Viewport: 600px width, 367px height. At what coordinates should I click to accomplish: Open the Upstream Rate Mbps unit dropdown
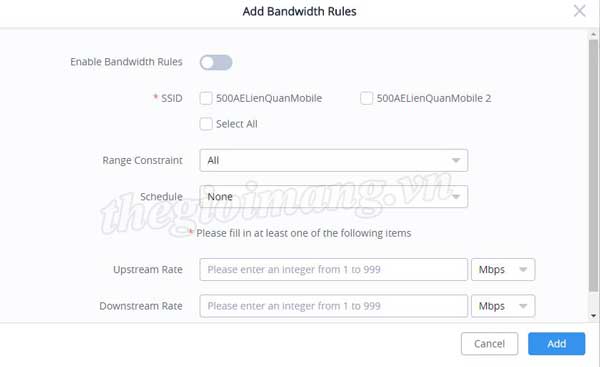point(503,269)
